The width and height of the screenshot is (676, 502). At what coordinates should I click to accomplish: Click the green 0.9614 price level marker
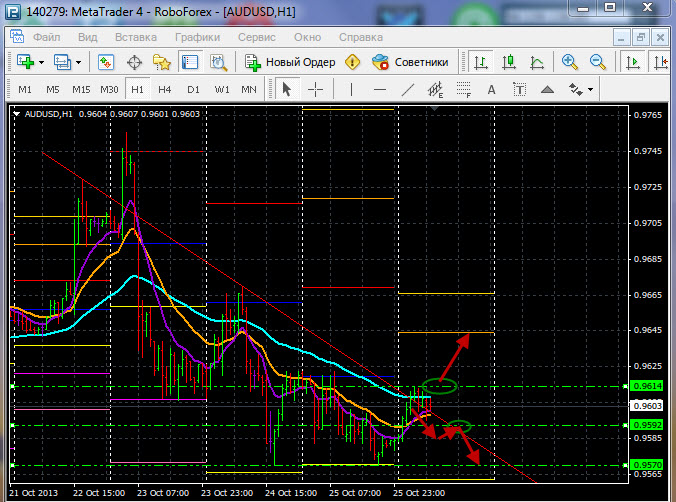coord(646,386)
